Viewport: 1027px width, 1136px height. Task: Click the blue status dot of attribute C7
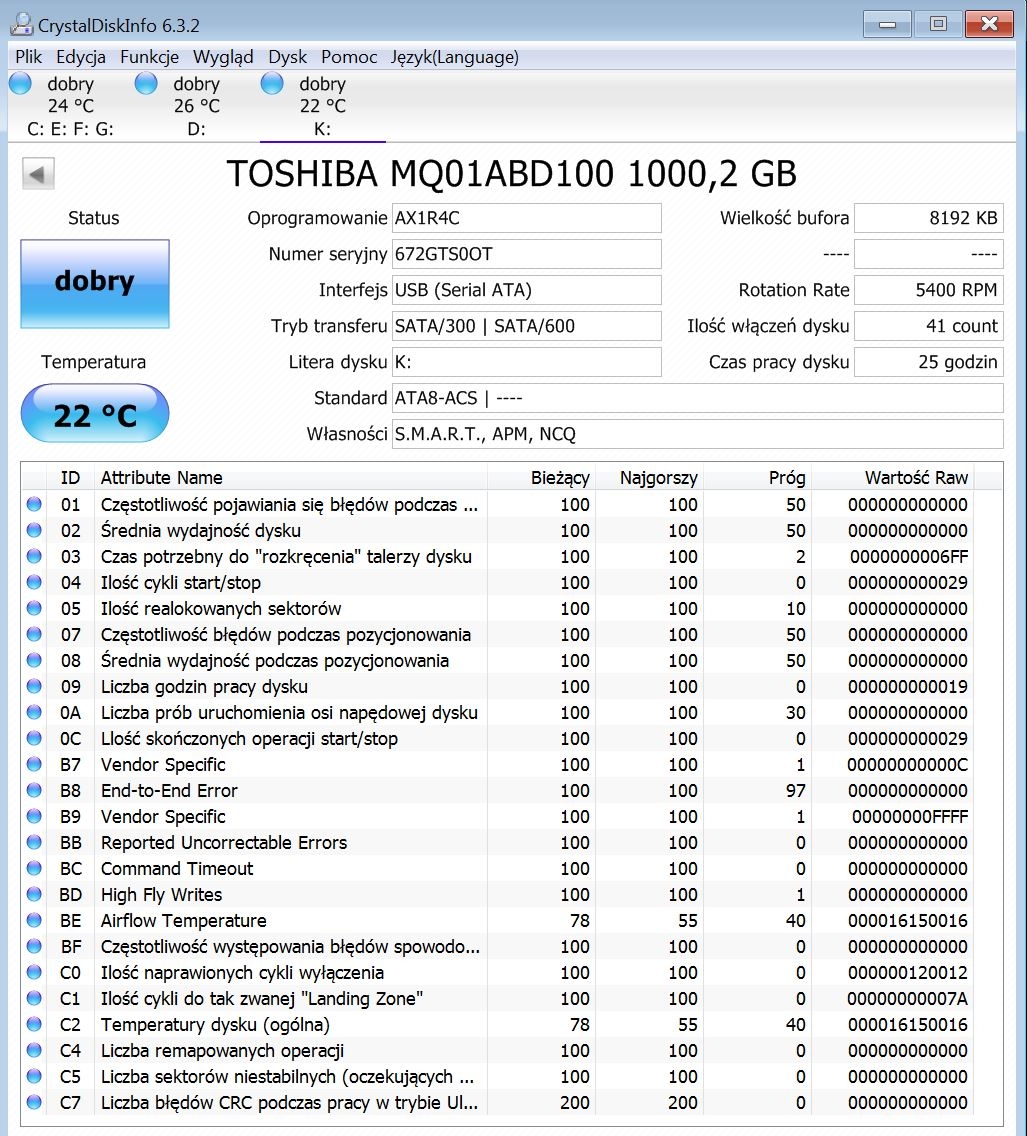34,1103
